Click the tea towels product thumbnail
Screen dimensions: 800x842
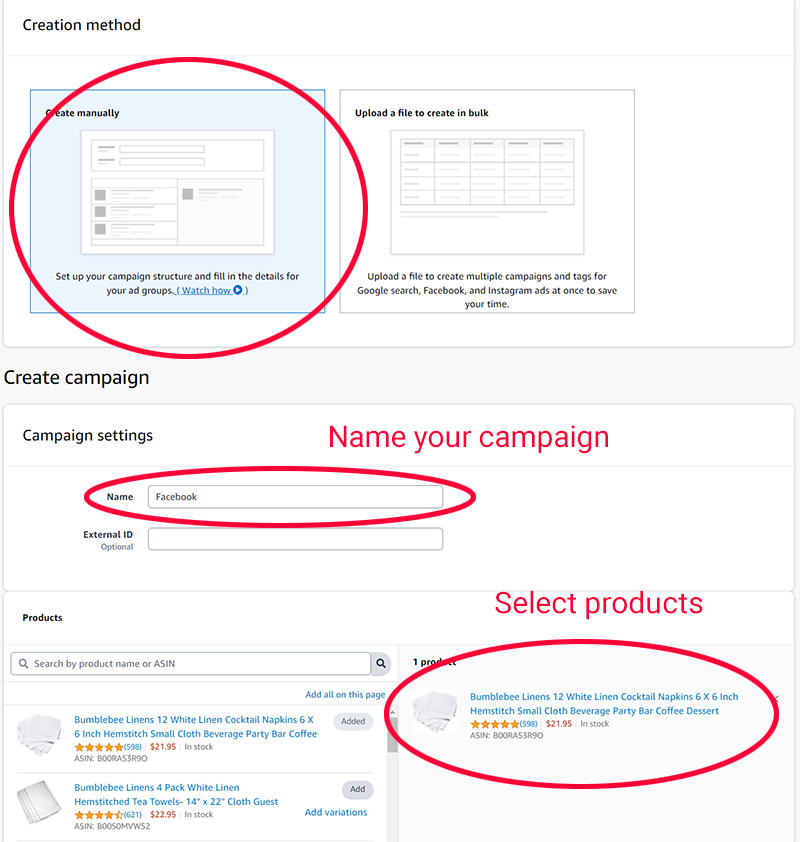pos(39,801)
